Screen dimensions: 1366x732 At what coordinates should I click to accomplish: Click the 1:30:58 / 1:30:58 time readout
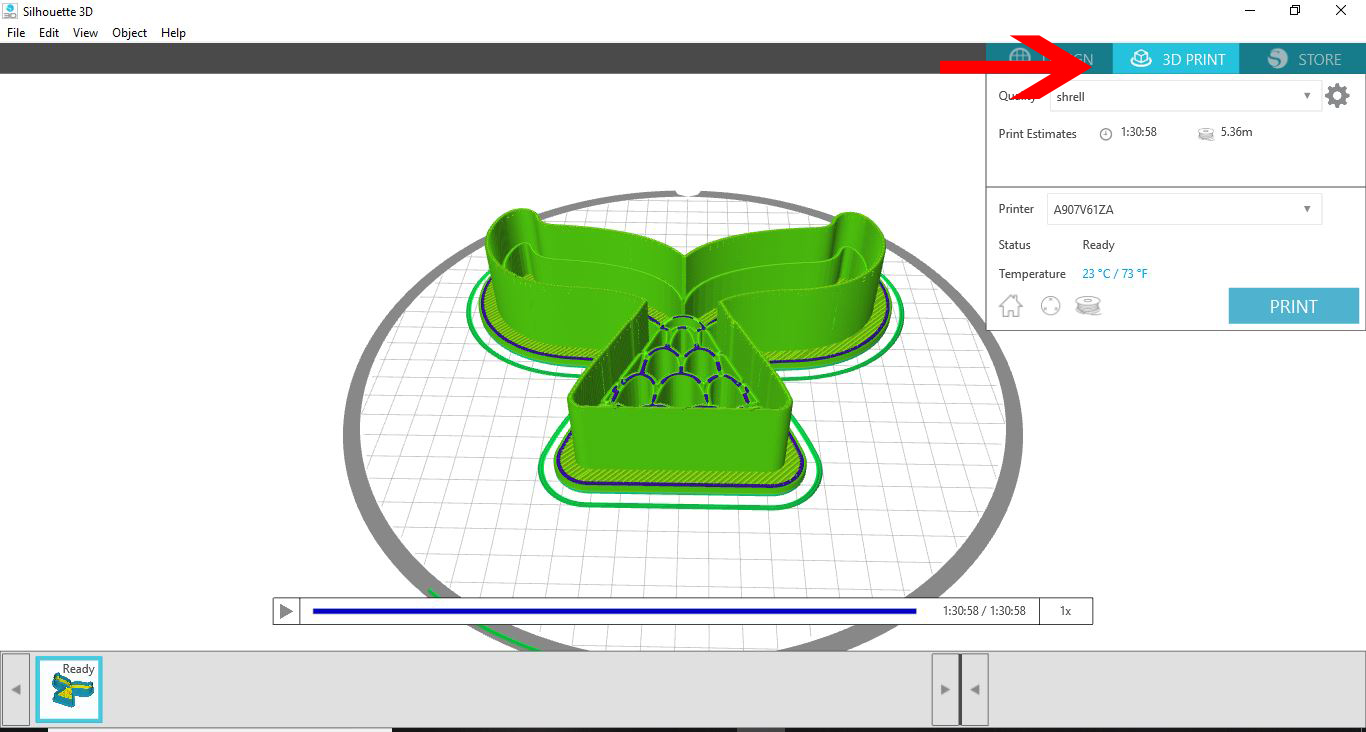click(x=984, y=611)
